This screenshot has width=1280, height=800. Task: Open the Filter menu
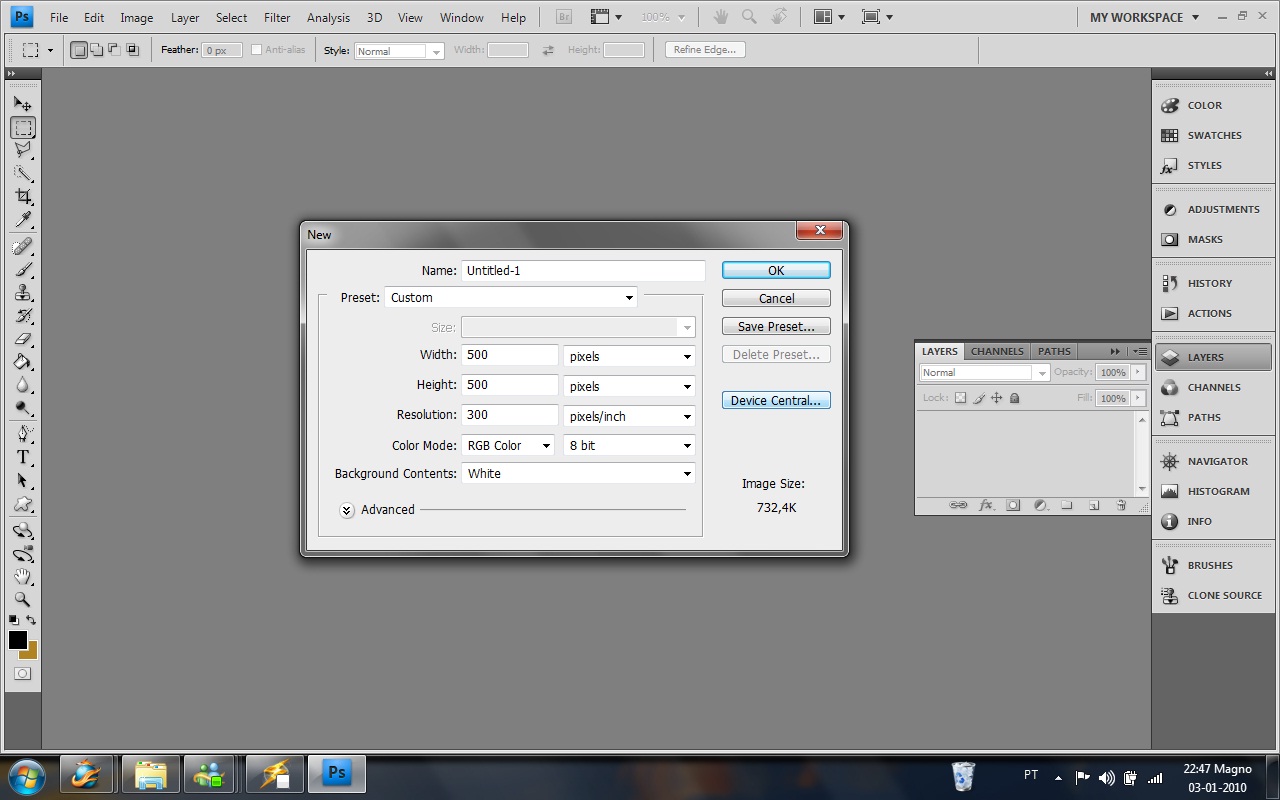(x=277, y=17)
